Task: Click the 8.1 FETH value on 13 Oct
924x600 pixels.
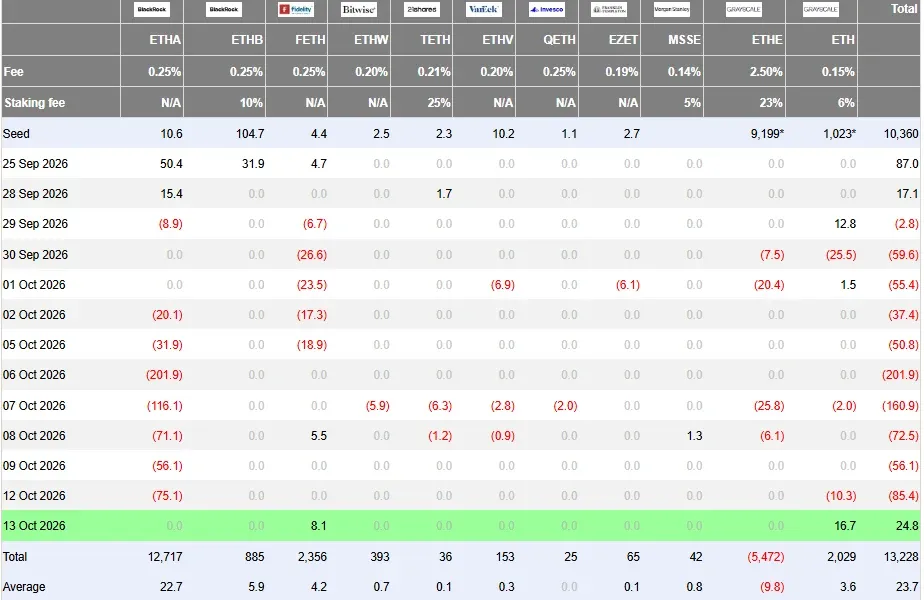Action: pos(319,526)
